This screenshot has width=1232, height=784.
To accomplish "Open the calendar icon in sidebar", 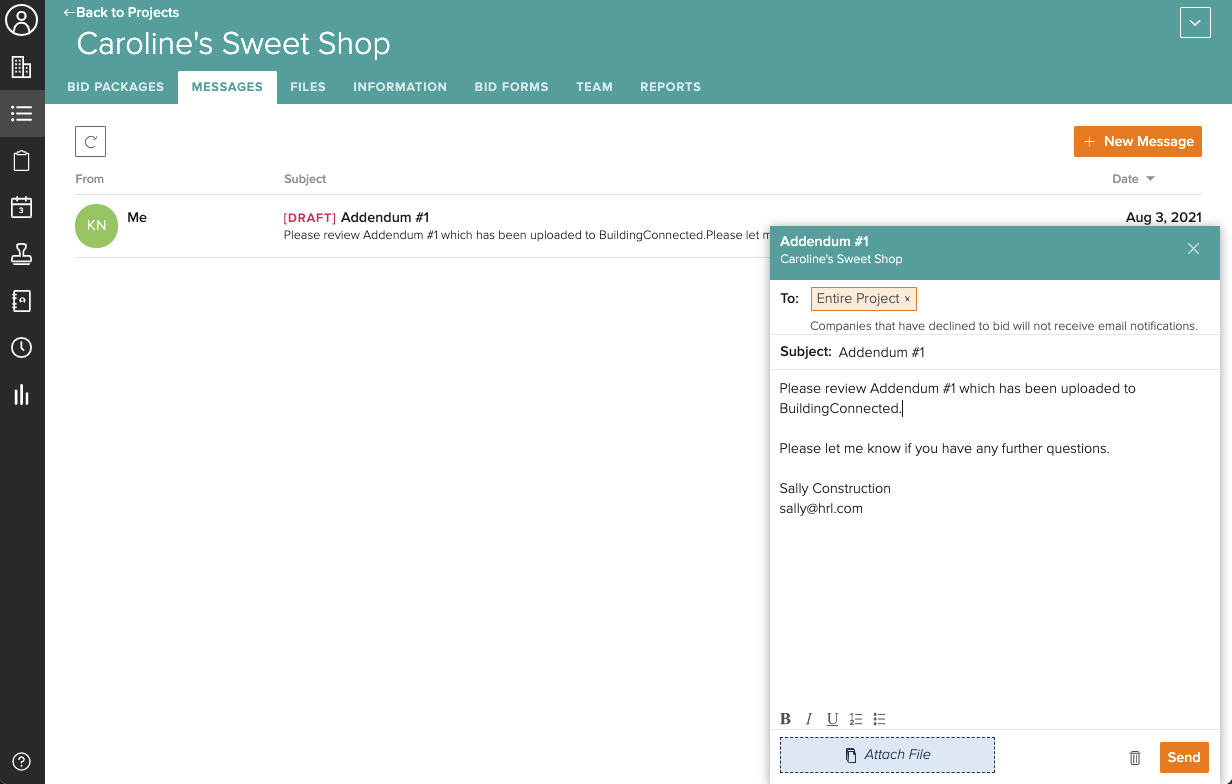I will (21, 207).
